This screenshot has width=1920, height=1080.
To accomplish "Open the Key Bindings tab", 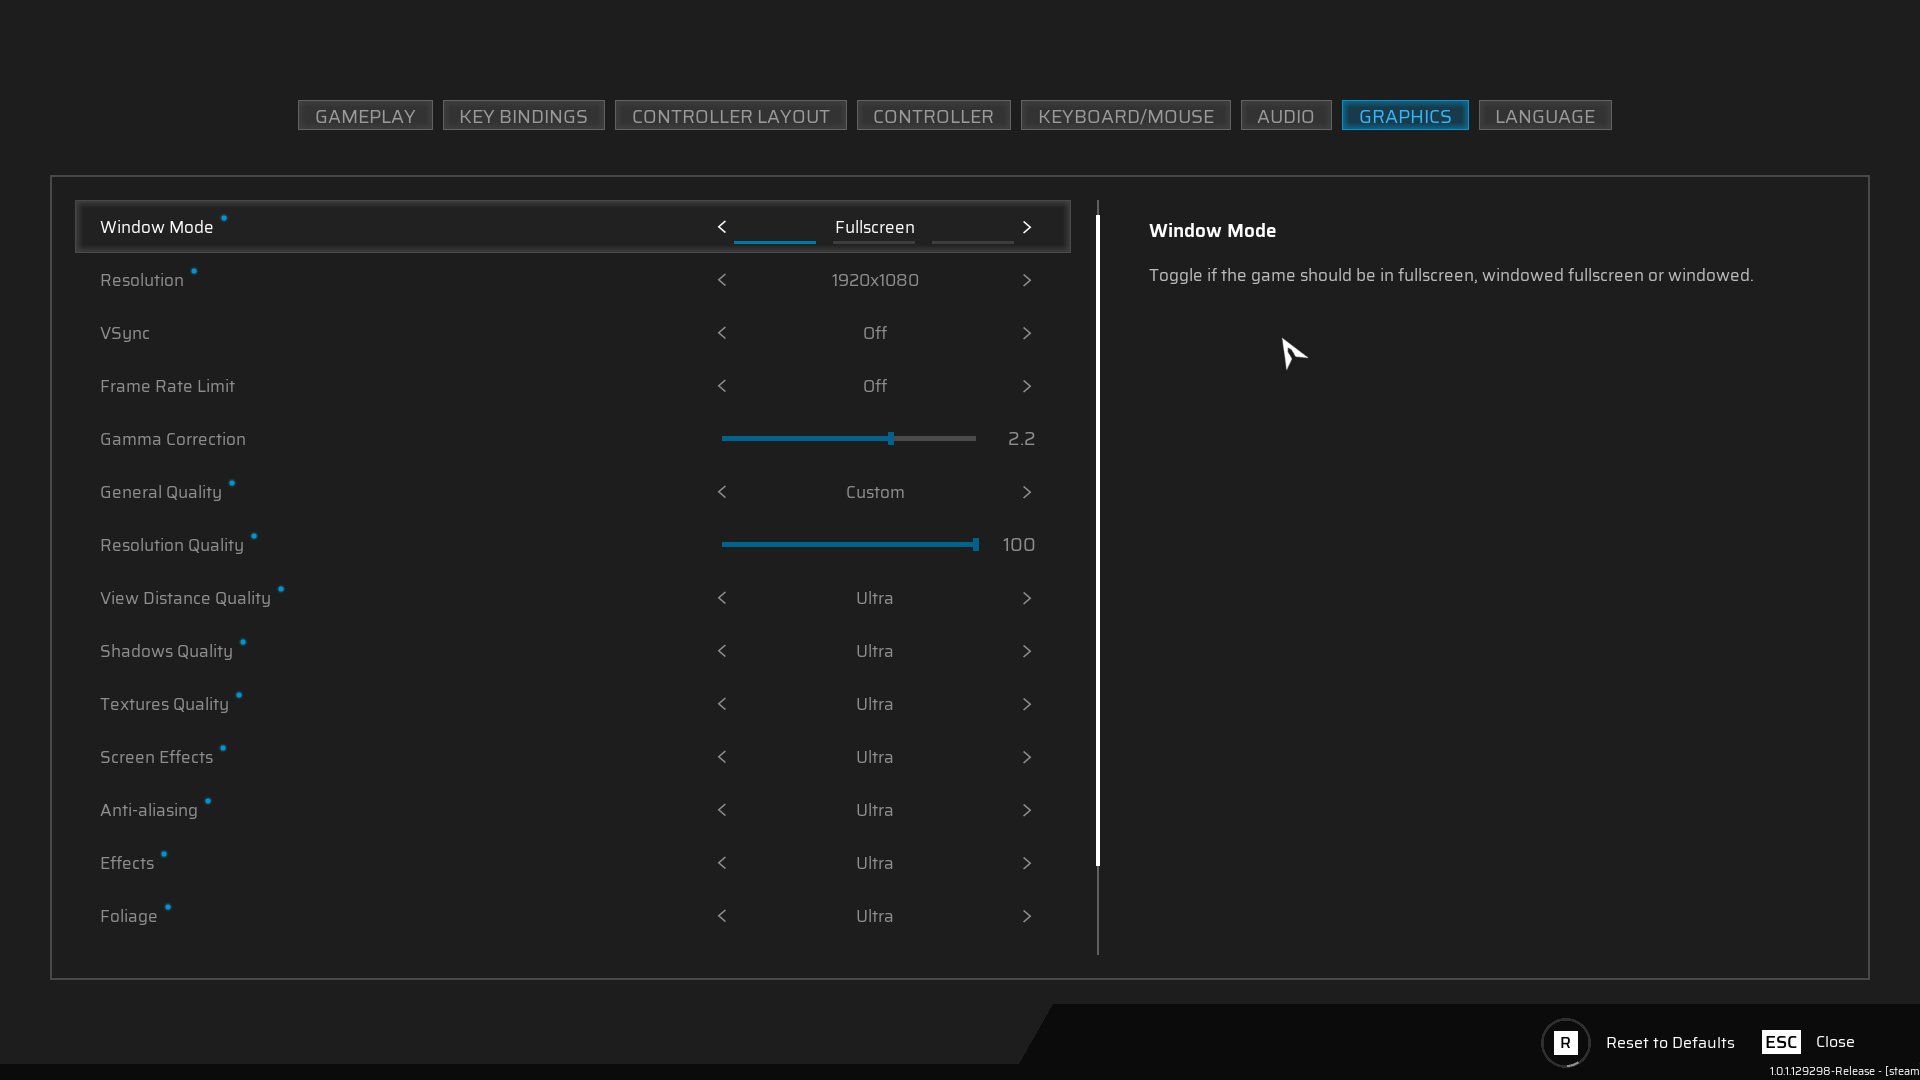I will tap(523, 116).
